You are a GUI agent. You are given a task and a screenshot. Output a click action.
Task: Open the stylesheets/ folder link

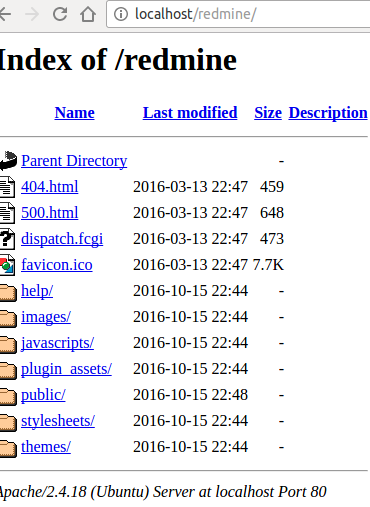point(58,421)
